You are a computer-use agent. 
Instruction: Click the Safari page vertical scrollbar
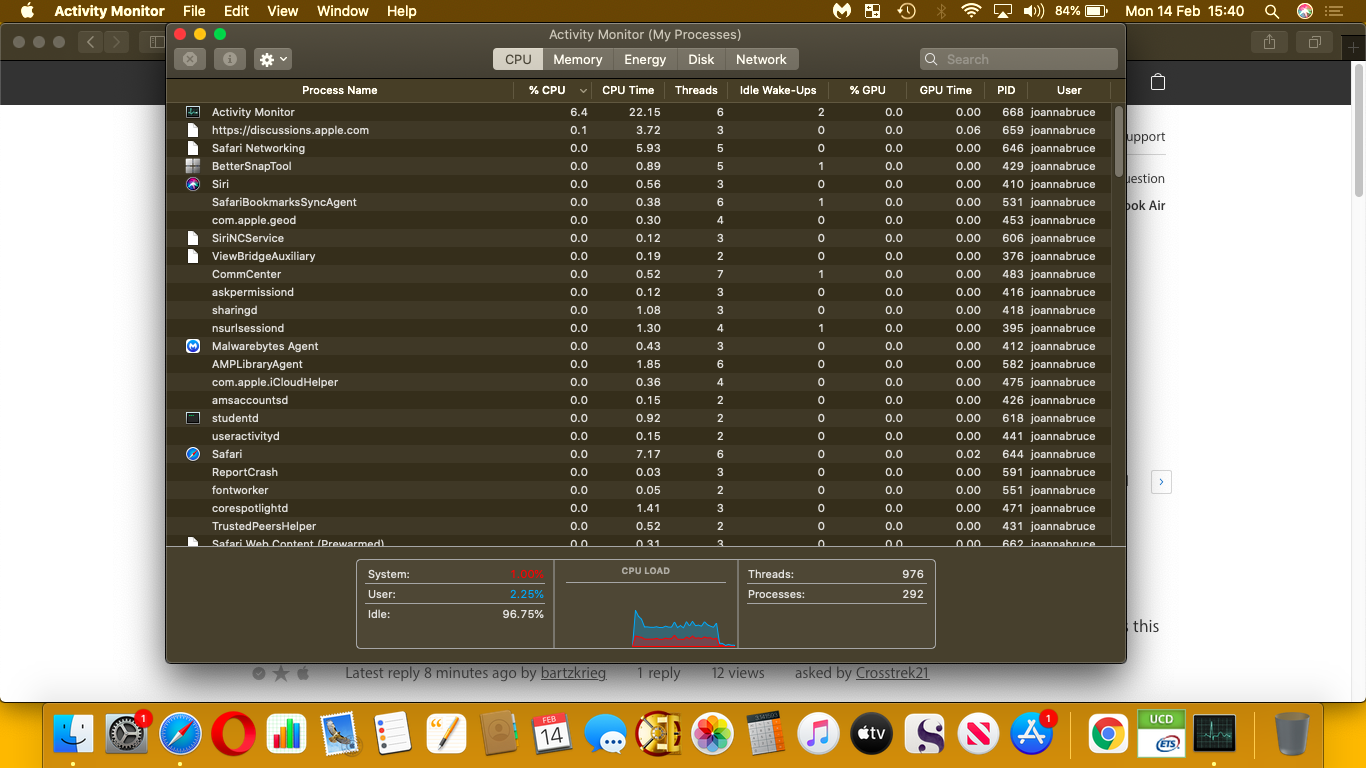tap(1359, 130)
